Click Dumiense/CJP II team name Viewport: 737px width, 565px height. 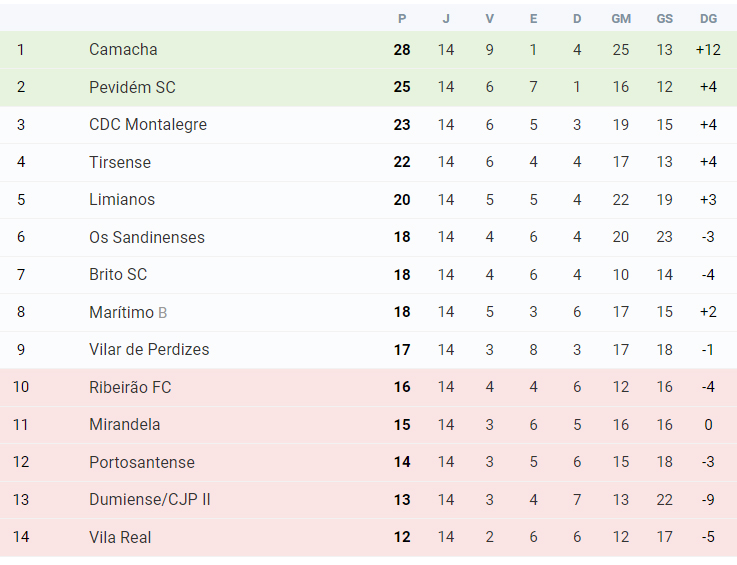149,499
